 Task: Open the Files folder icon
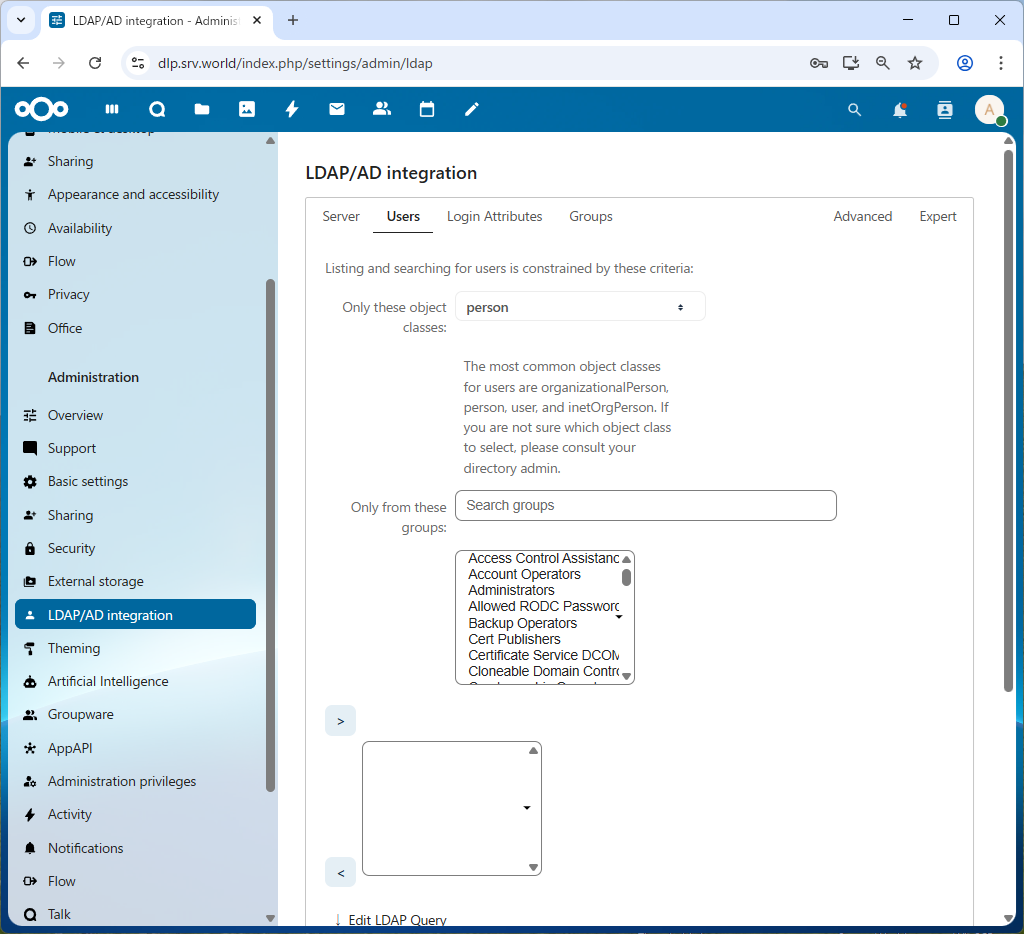202,109
